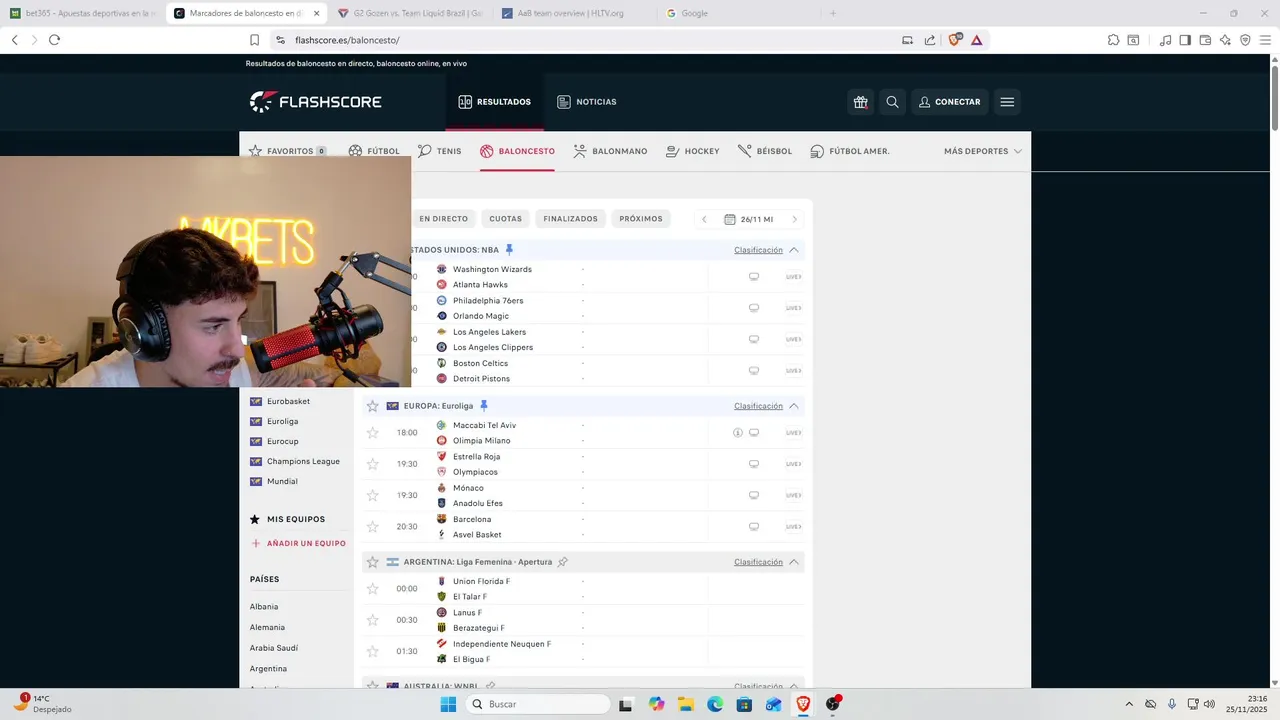Open the Brave VPN shield icon
The image size is (1280, 720).
click(x=1245, y=40)
